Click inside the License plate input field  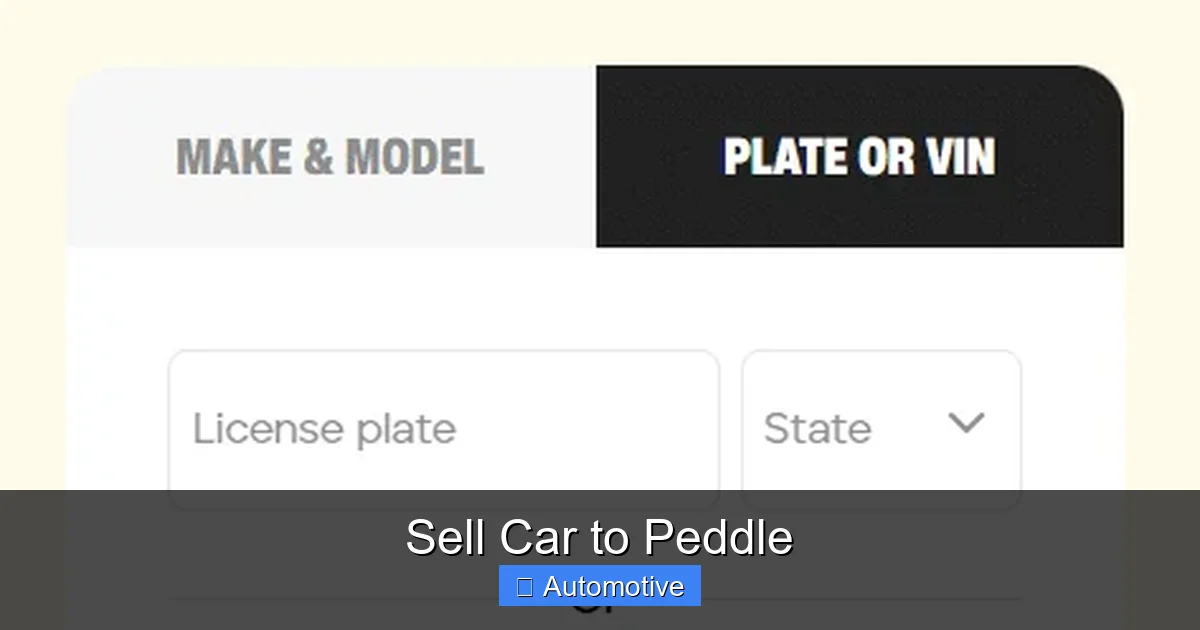443,428
